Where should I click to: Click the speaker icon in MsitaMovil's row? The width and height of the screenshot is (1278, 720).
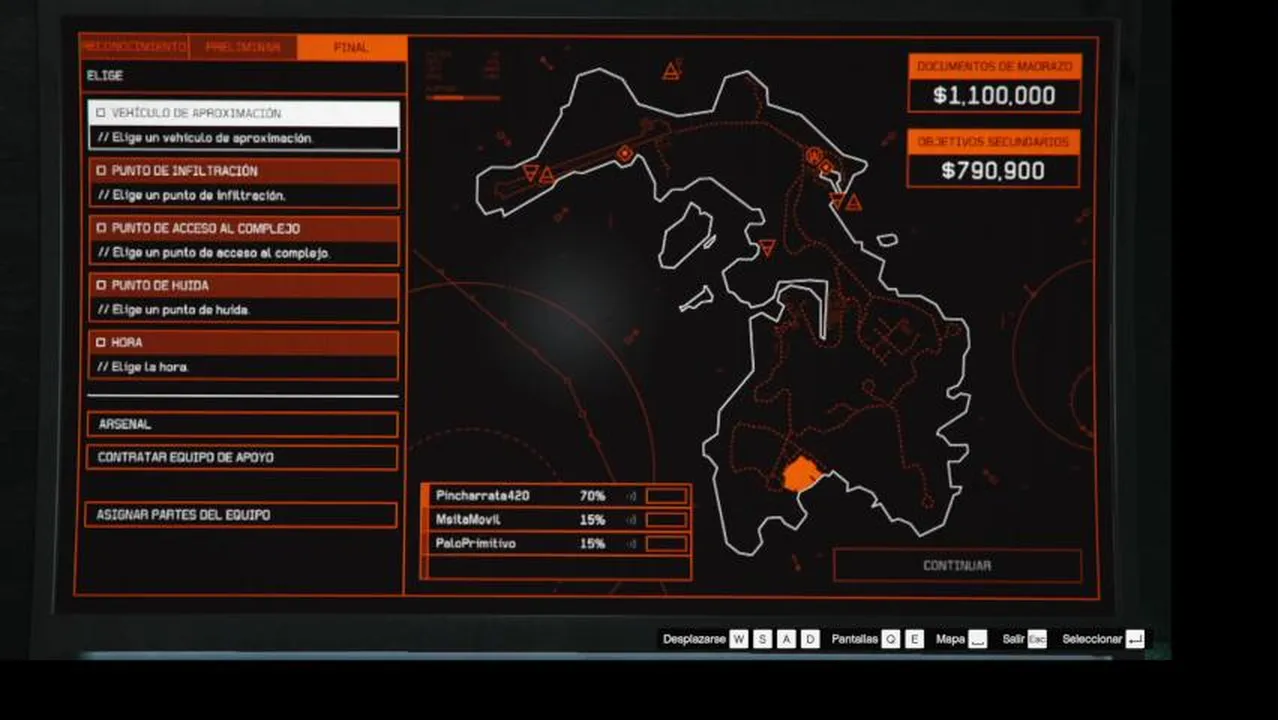pos(631,520)
